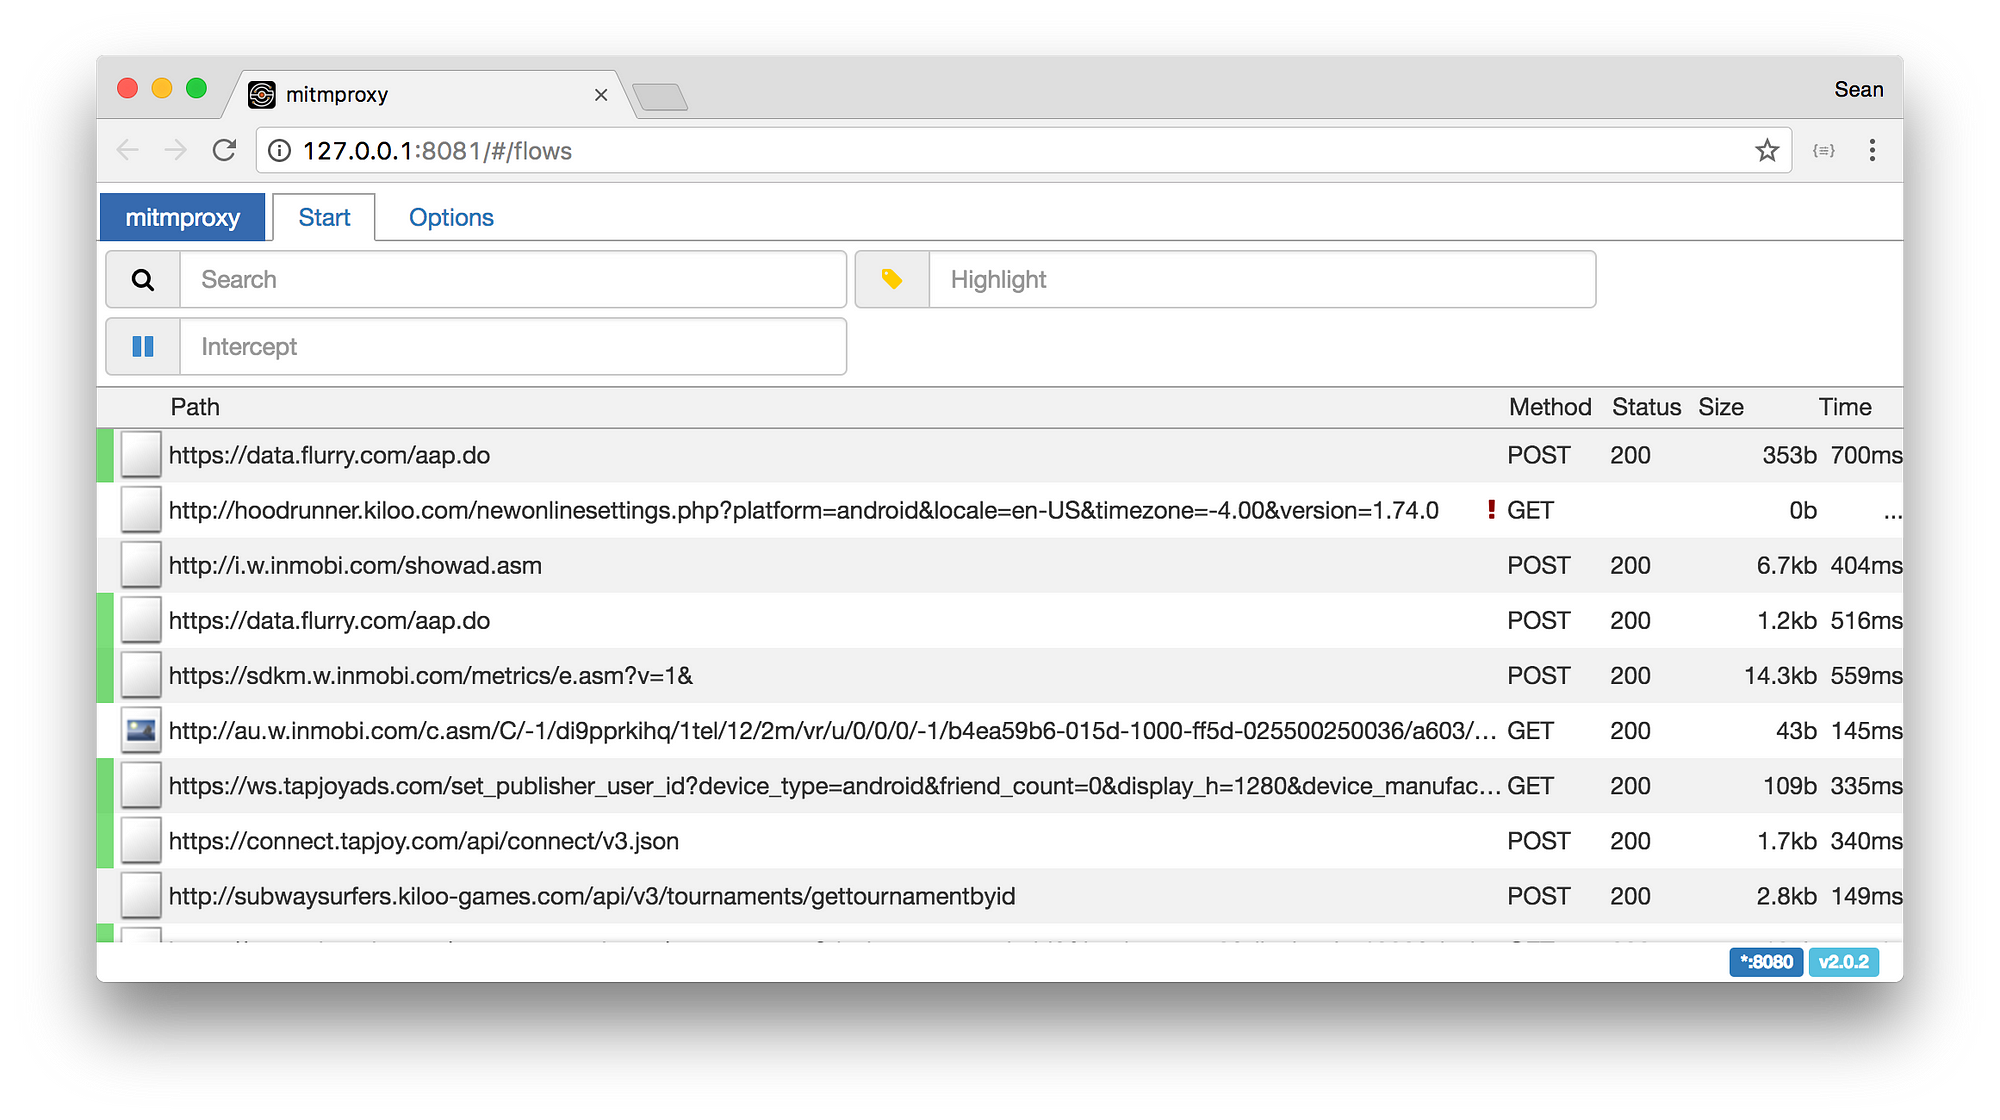2000x1120 pixels.
Task: Switch to the Start tab
Action: click(x=324, y=217)
